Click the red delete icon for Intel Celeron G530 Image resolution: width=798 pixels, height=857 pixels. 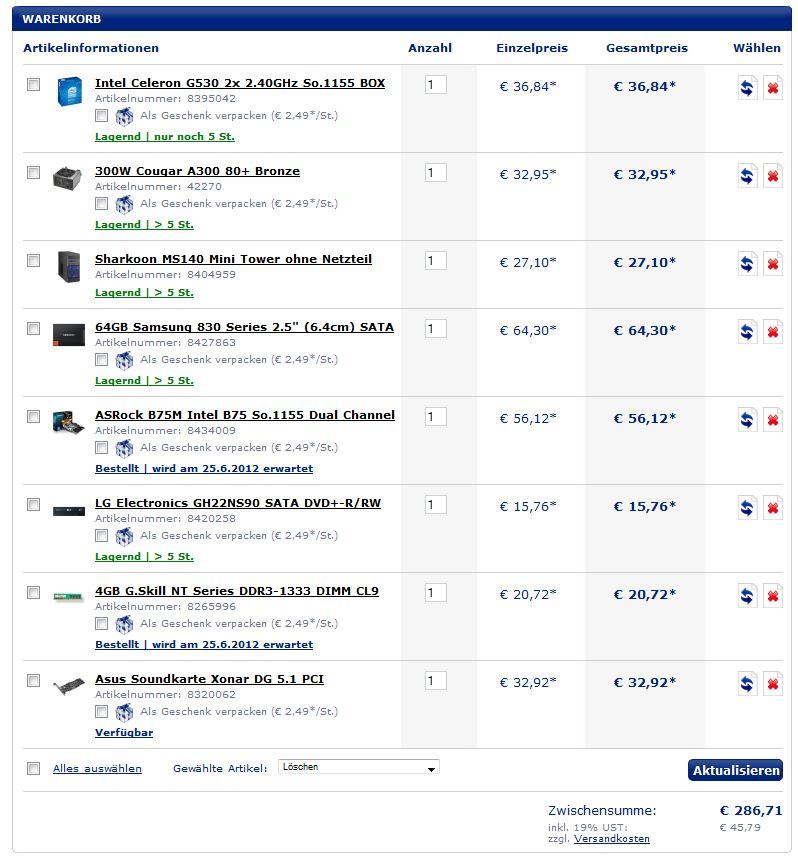[x=772, y=88]
